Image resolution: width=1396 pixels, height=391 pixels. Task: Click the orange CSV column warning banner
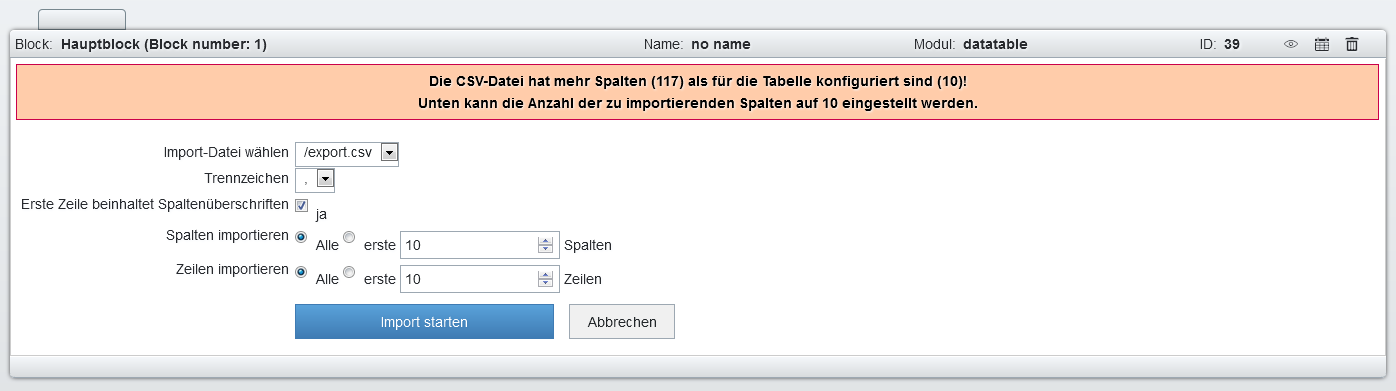(x=697, y=92)
